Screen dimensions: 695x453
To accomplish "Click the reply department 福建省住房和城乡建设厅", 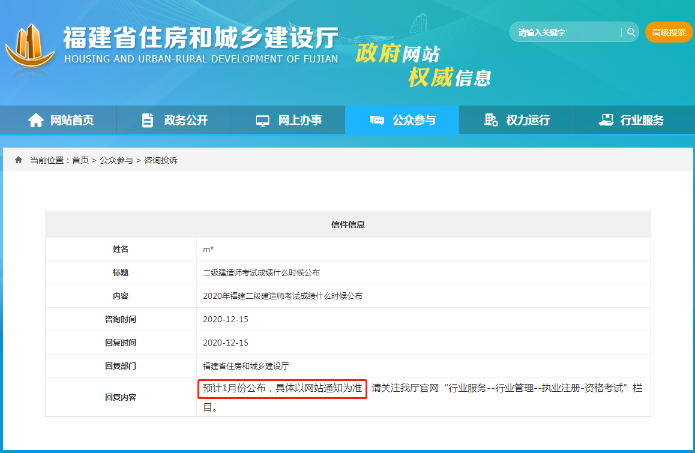I will (x=246, y=366).
